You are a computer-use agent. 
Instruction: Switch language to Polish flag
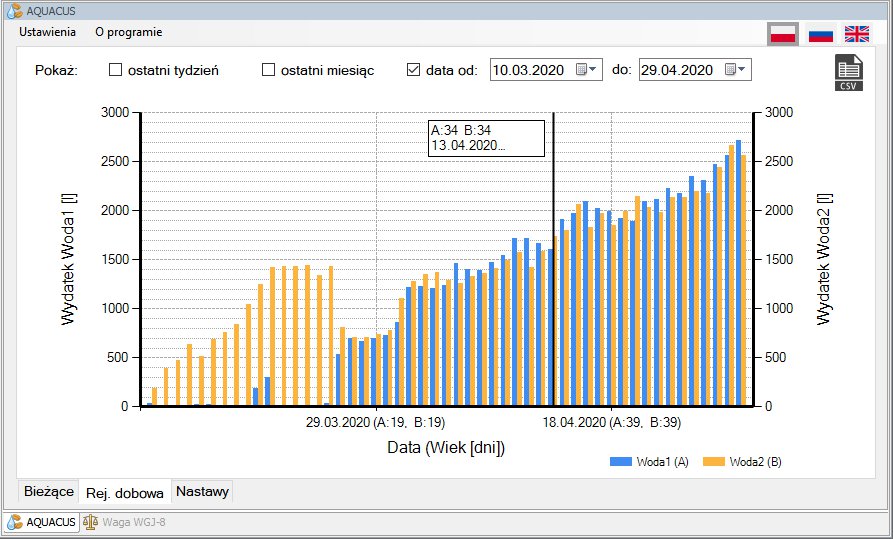pyautogui.click(x=782, y=33)
